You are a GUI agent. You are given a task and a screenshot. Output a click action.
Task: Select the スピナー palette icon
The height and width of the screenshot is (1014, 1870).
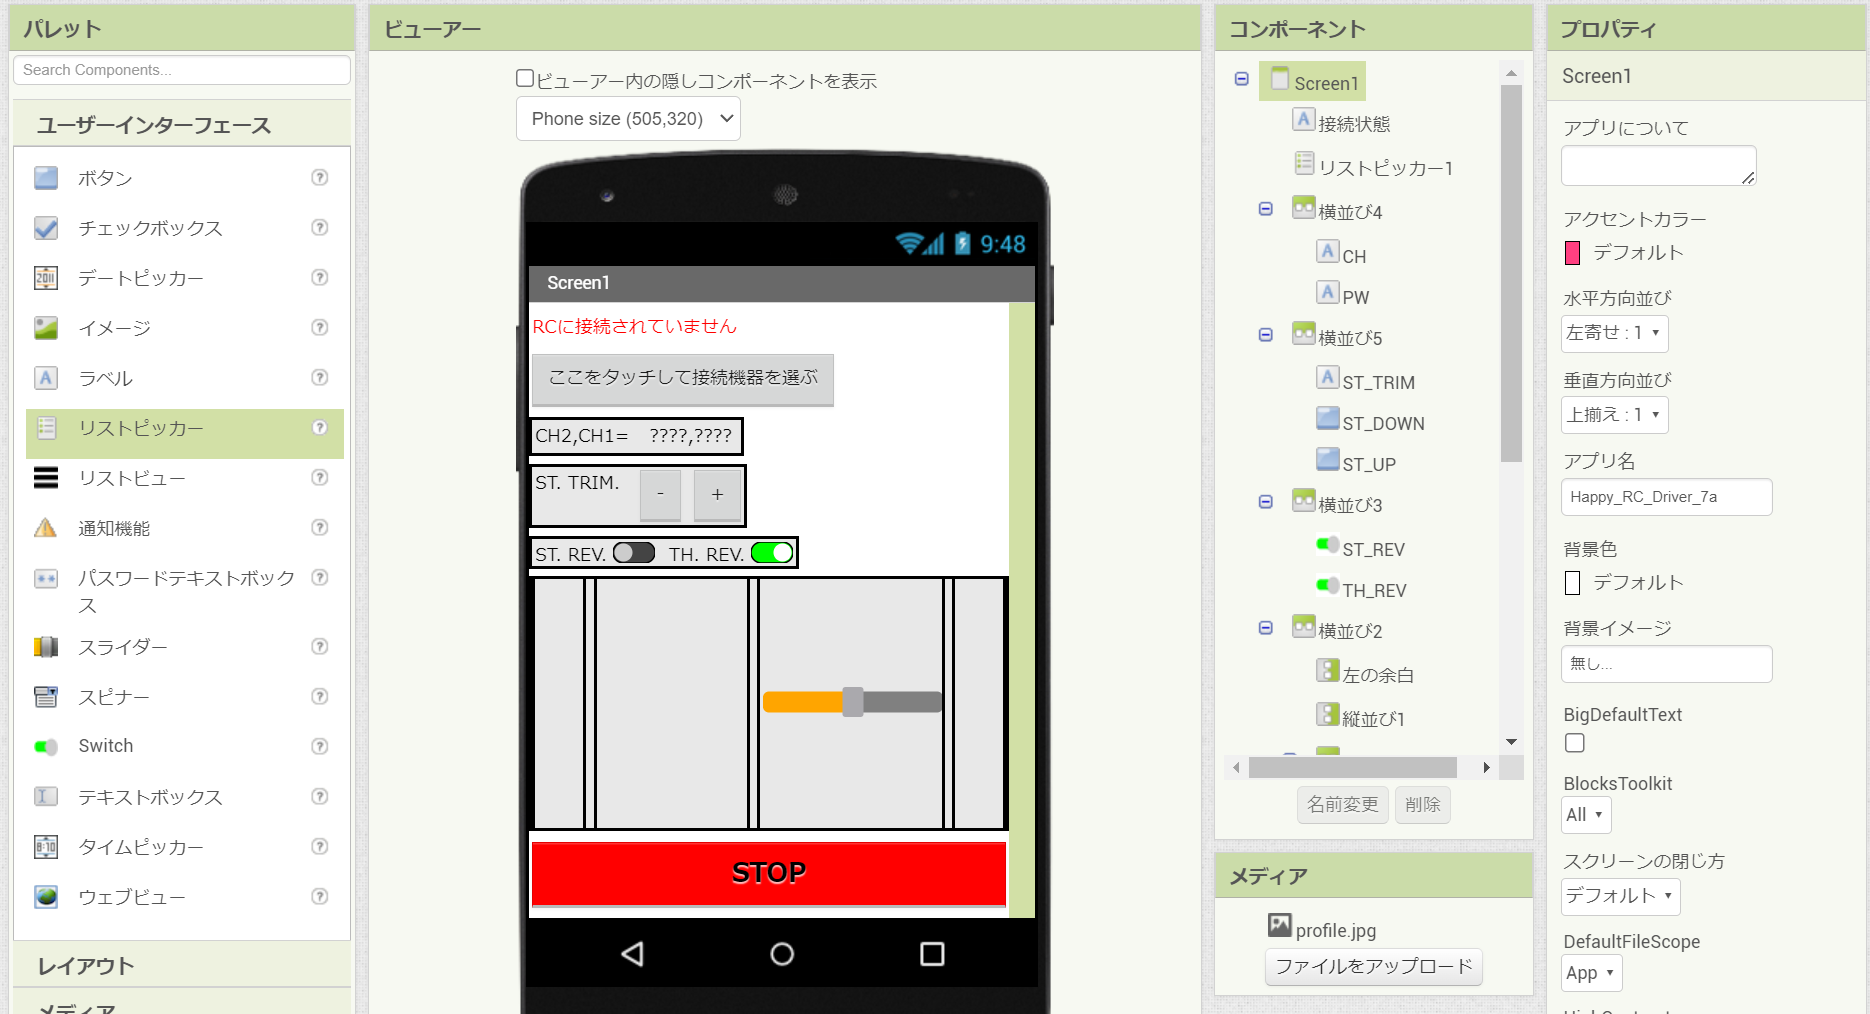46,697
